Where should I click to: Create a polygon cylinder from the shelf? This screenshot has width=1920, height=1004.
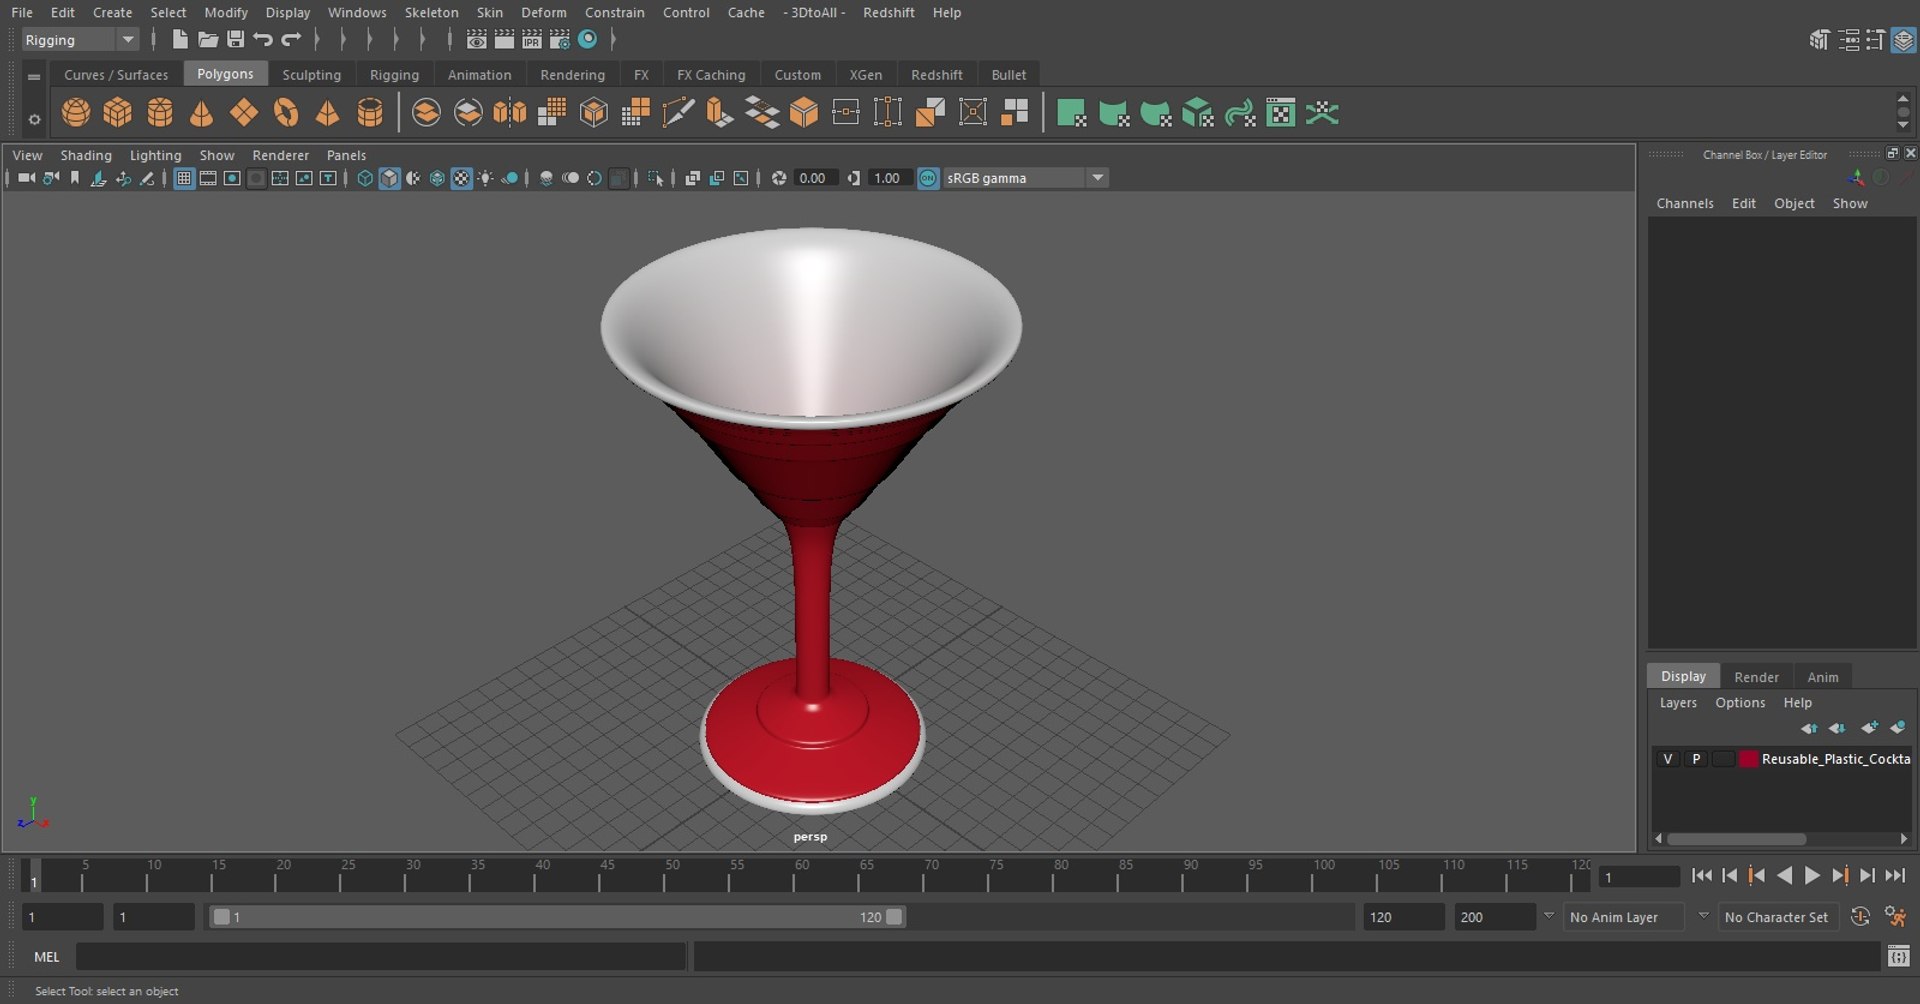click(160, 113)
